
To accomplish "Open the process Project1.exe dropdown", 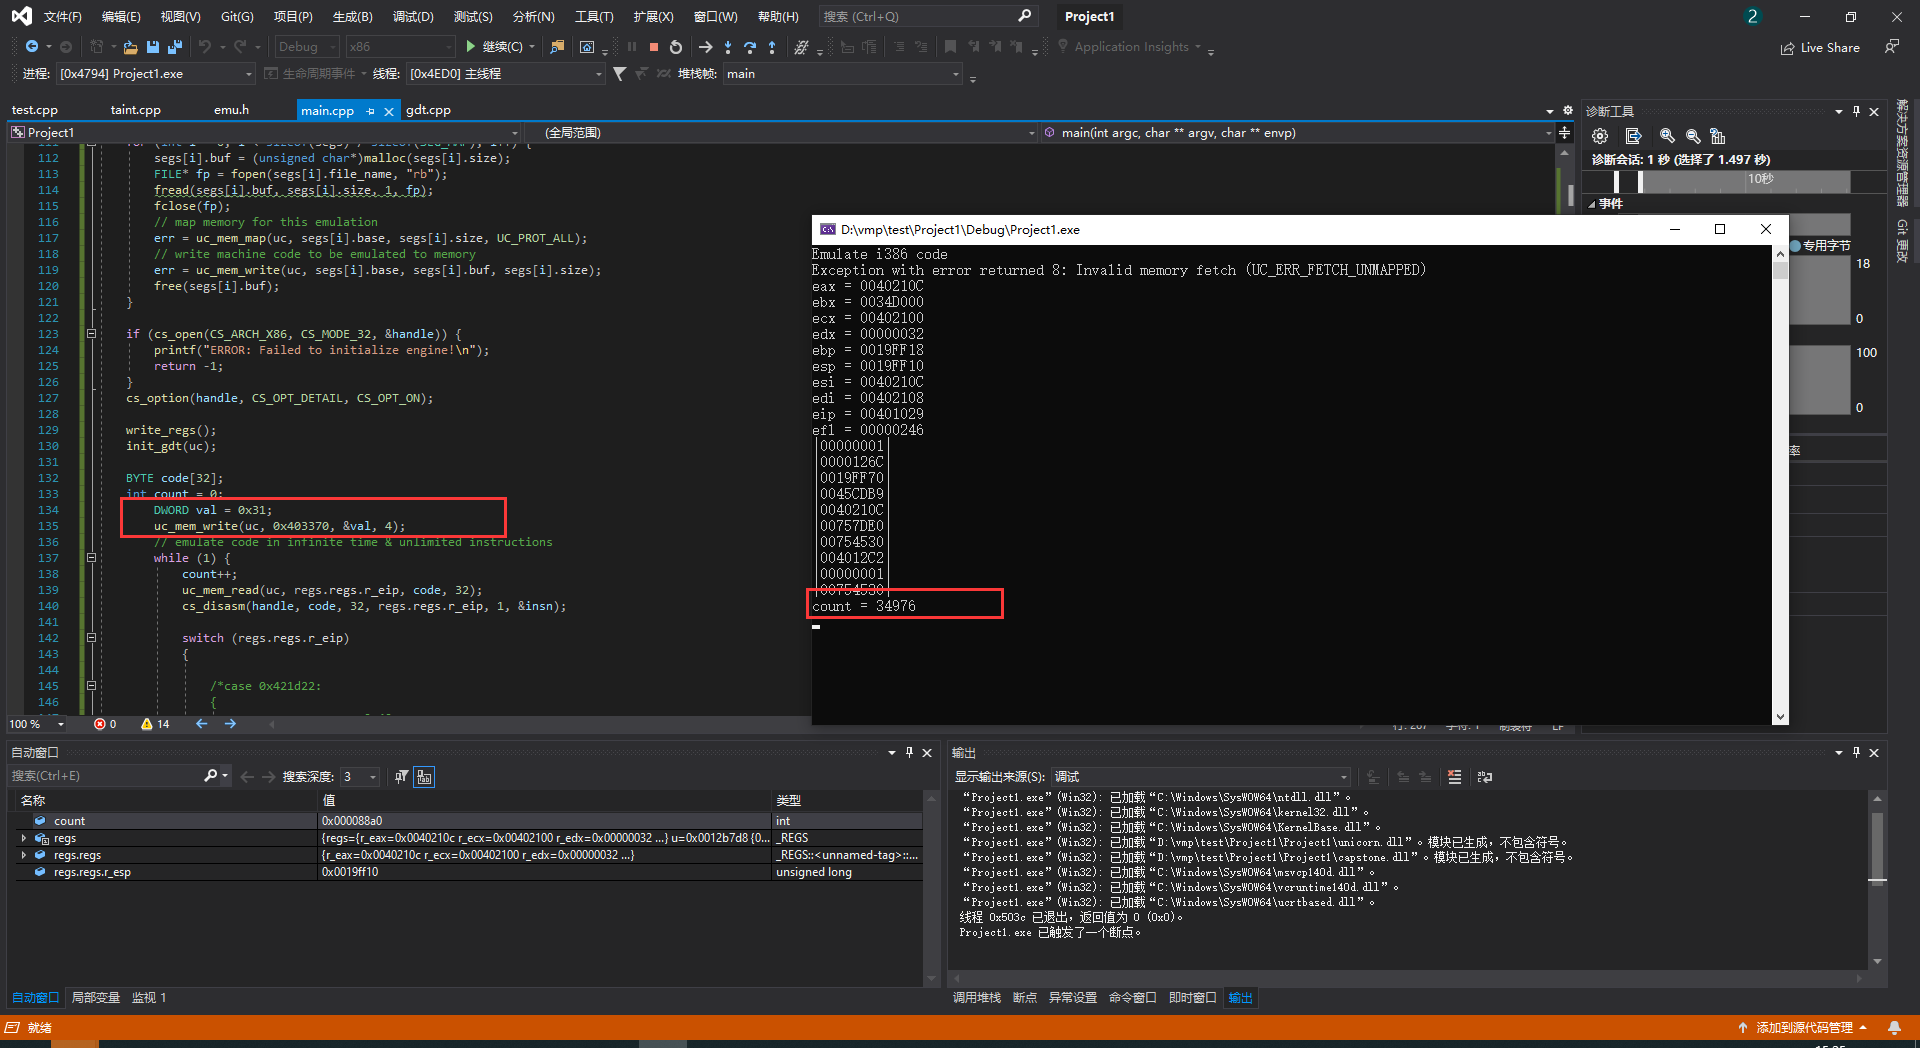I will click(155, 74).
